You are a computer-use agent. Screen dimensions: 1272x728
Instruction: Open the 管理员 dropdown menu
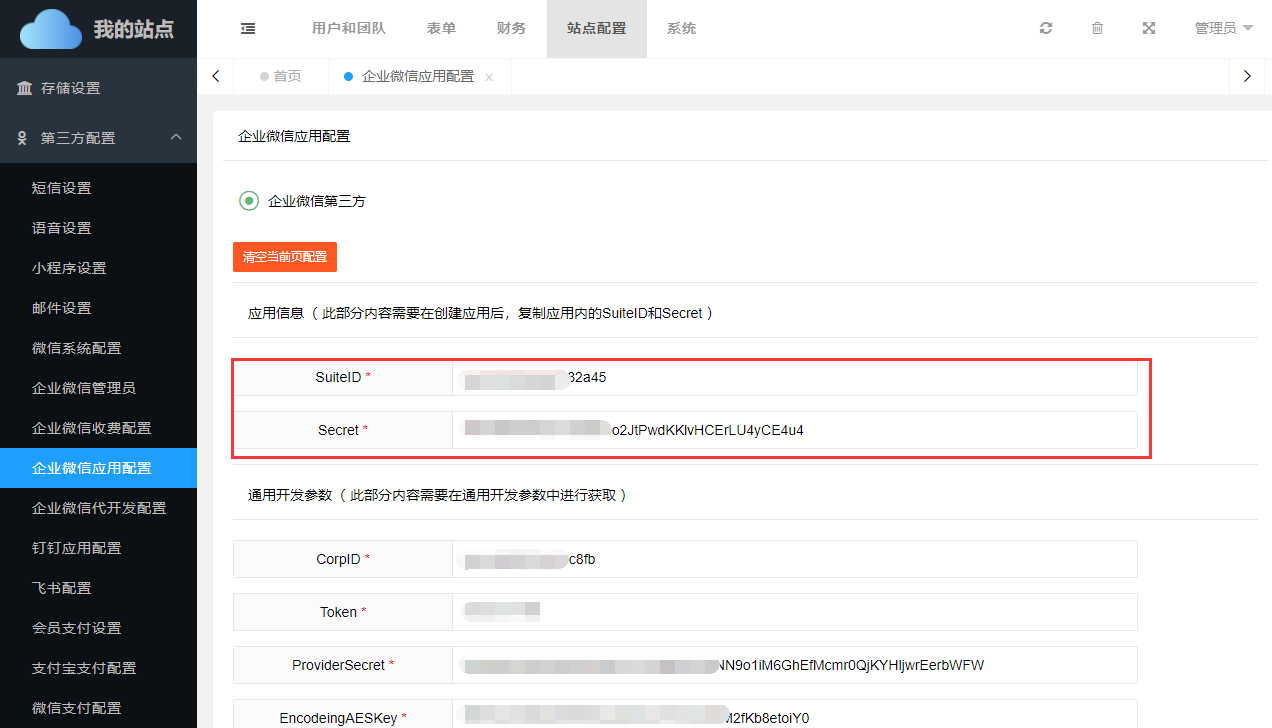coord(1223,29)
